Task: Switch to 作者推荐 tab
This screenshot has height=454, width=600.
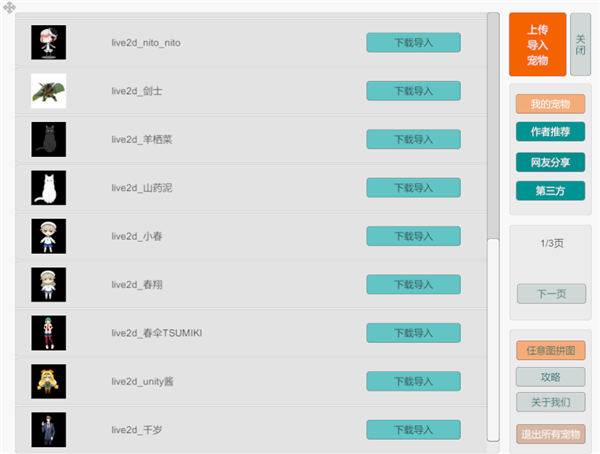Action: [550, 132]
